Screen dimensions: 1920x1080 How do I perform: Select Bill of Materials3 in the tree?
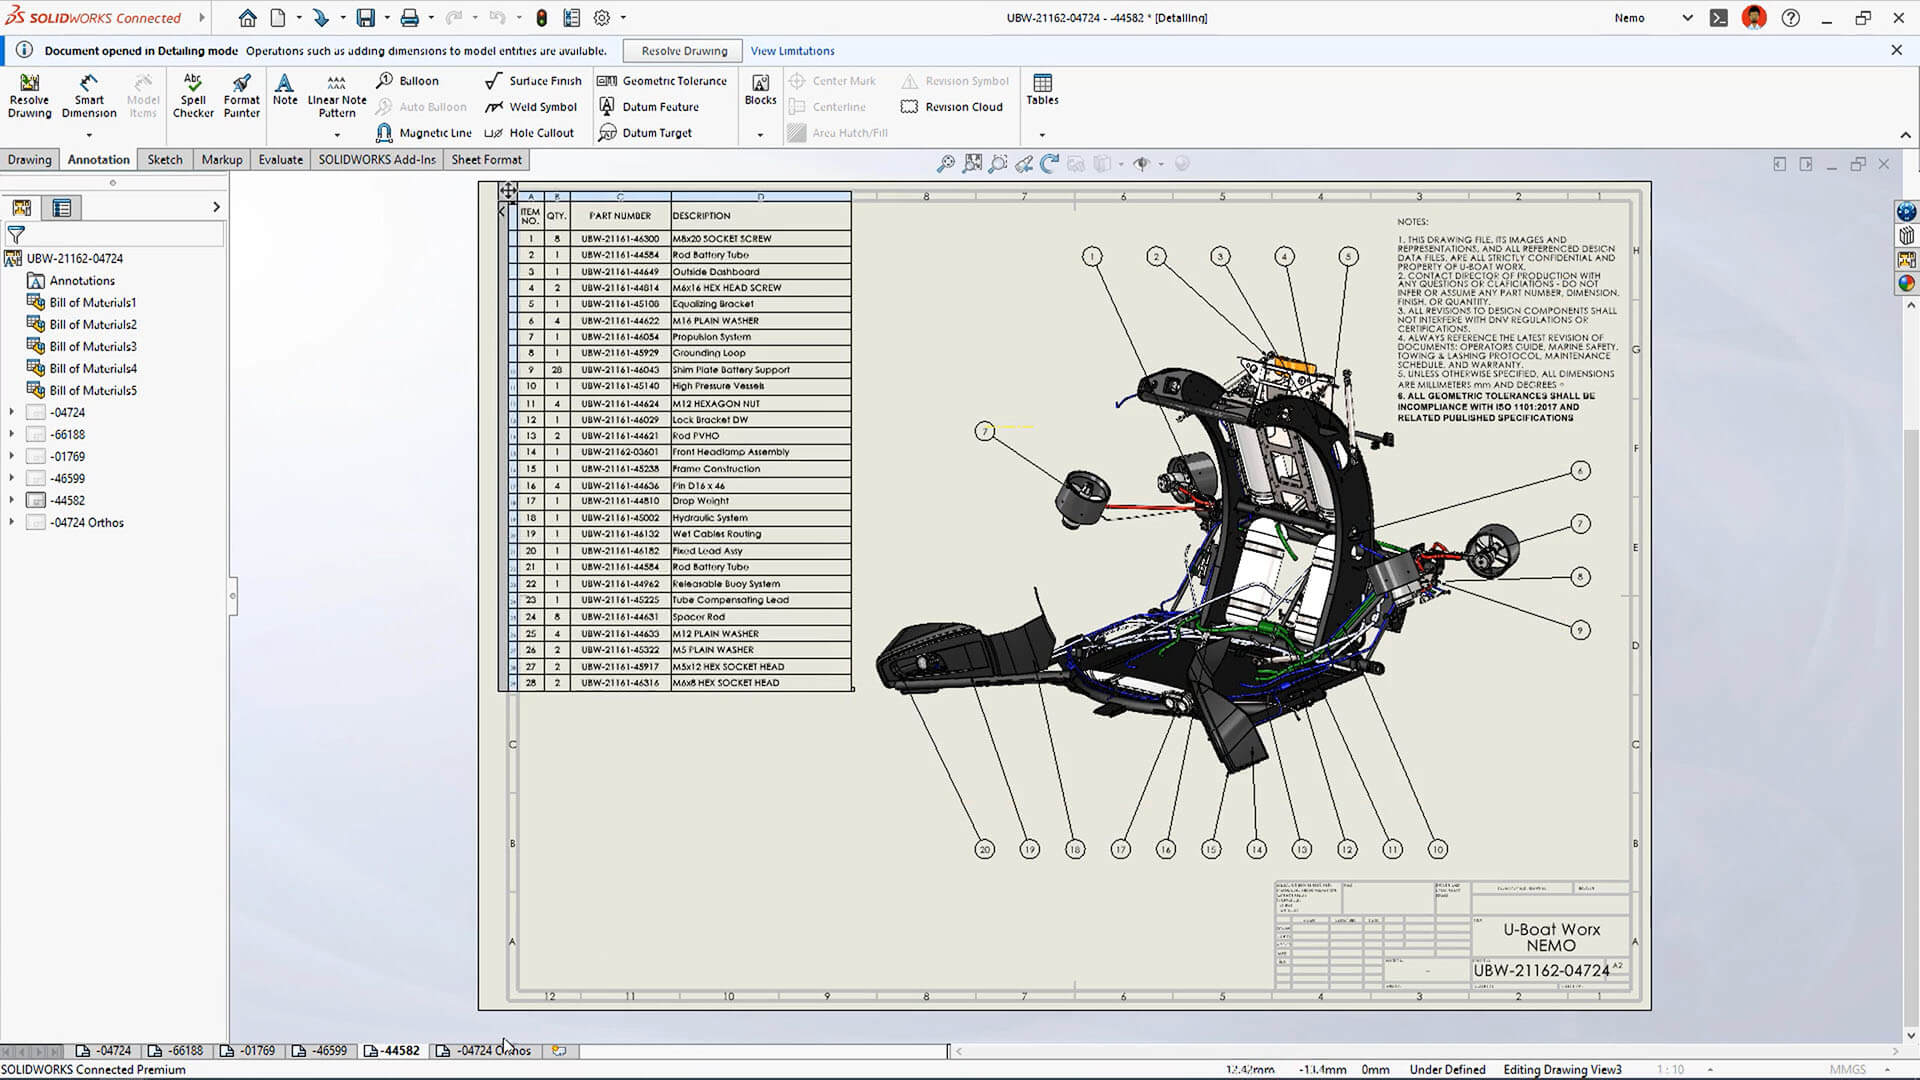click(82, 346)
